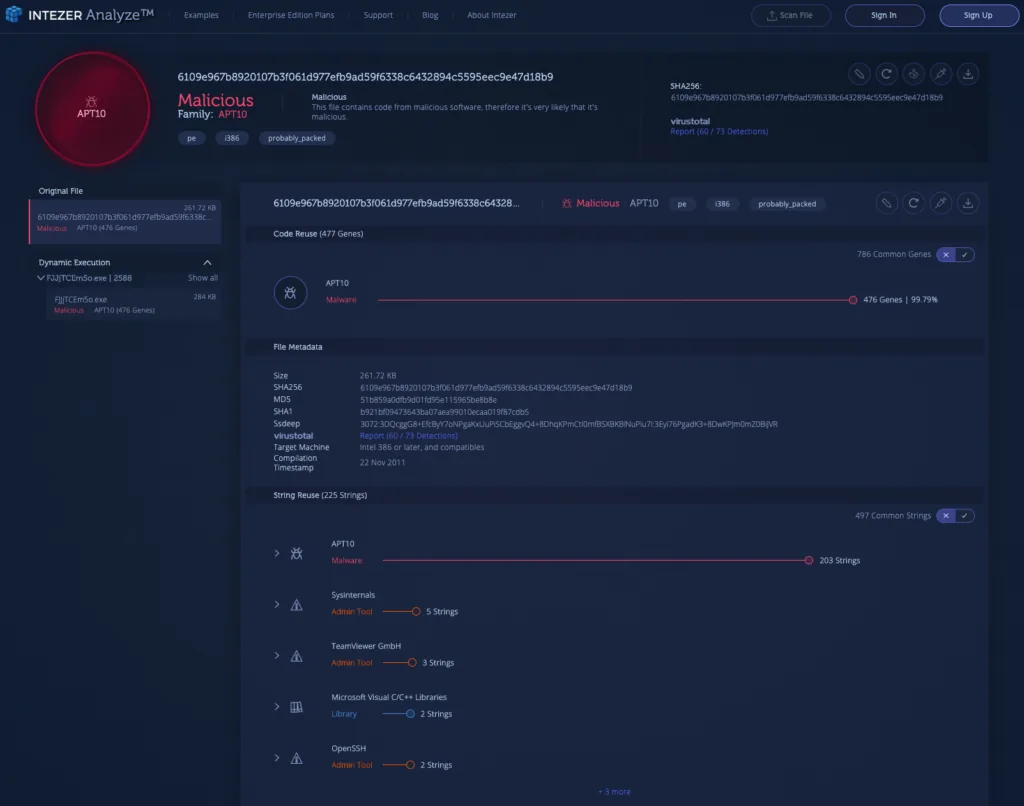1024x806 pixels.
Task: Open VirusTotal report link in File Metadata
Action: 409,436
